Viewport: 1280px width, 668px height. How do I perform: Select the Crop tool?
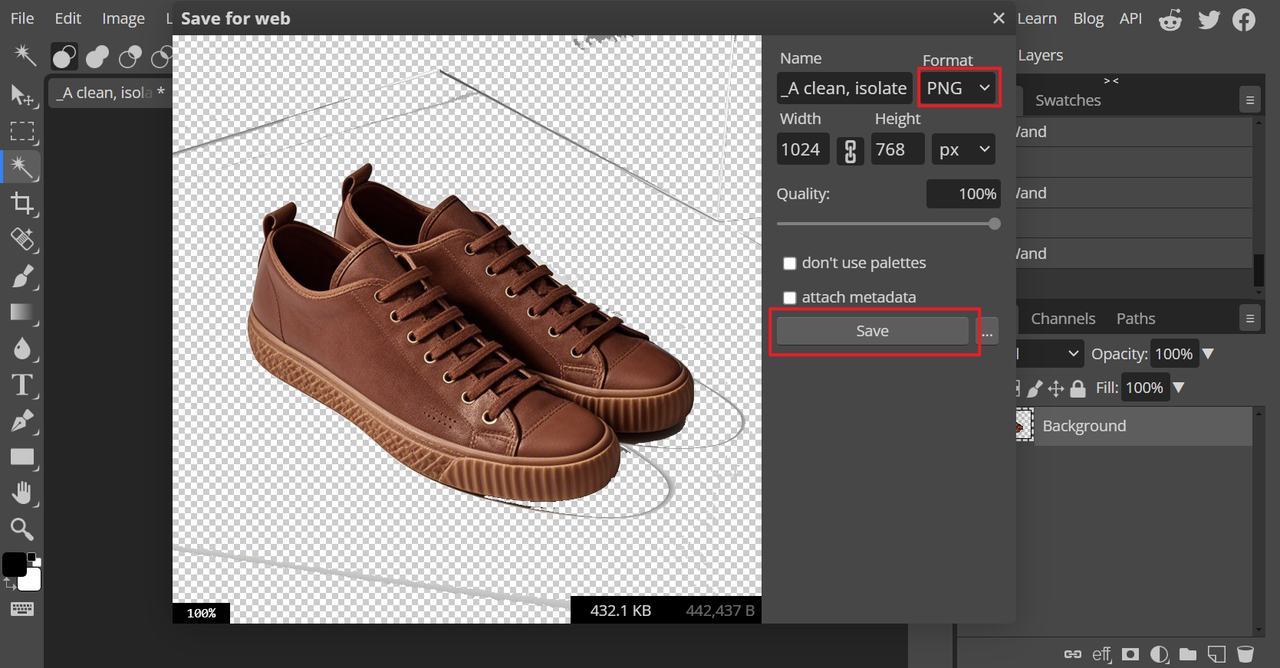pos(22,204)
